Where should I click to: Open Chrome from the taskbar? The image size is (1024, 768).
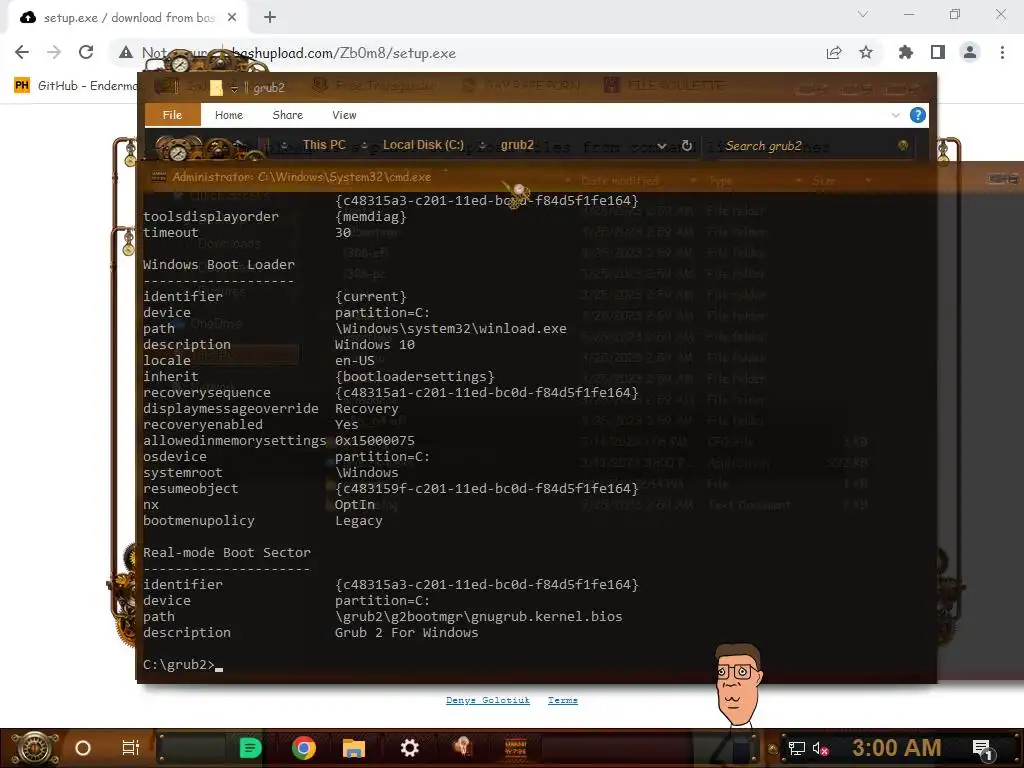pos(304,748)
